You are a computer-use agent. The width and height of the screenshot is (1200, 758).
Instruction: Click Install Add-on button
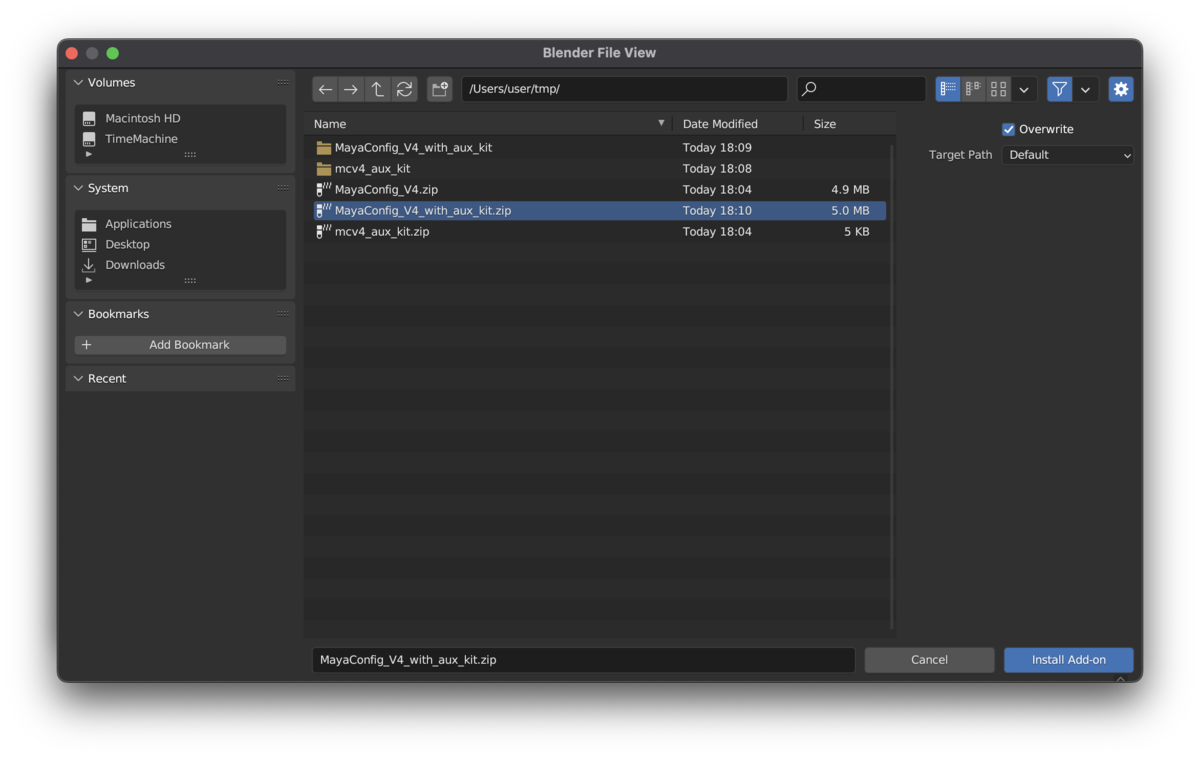pos(1068,660)
